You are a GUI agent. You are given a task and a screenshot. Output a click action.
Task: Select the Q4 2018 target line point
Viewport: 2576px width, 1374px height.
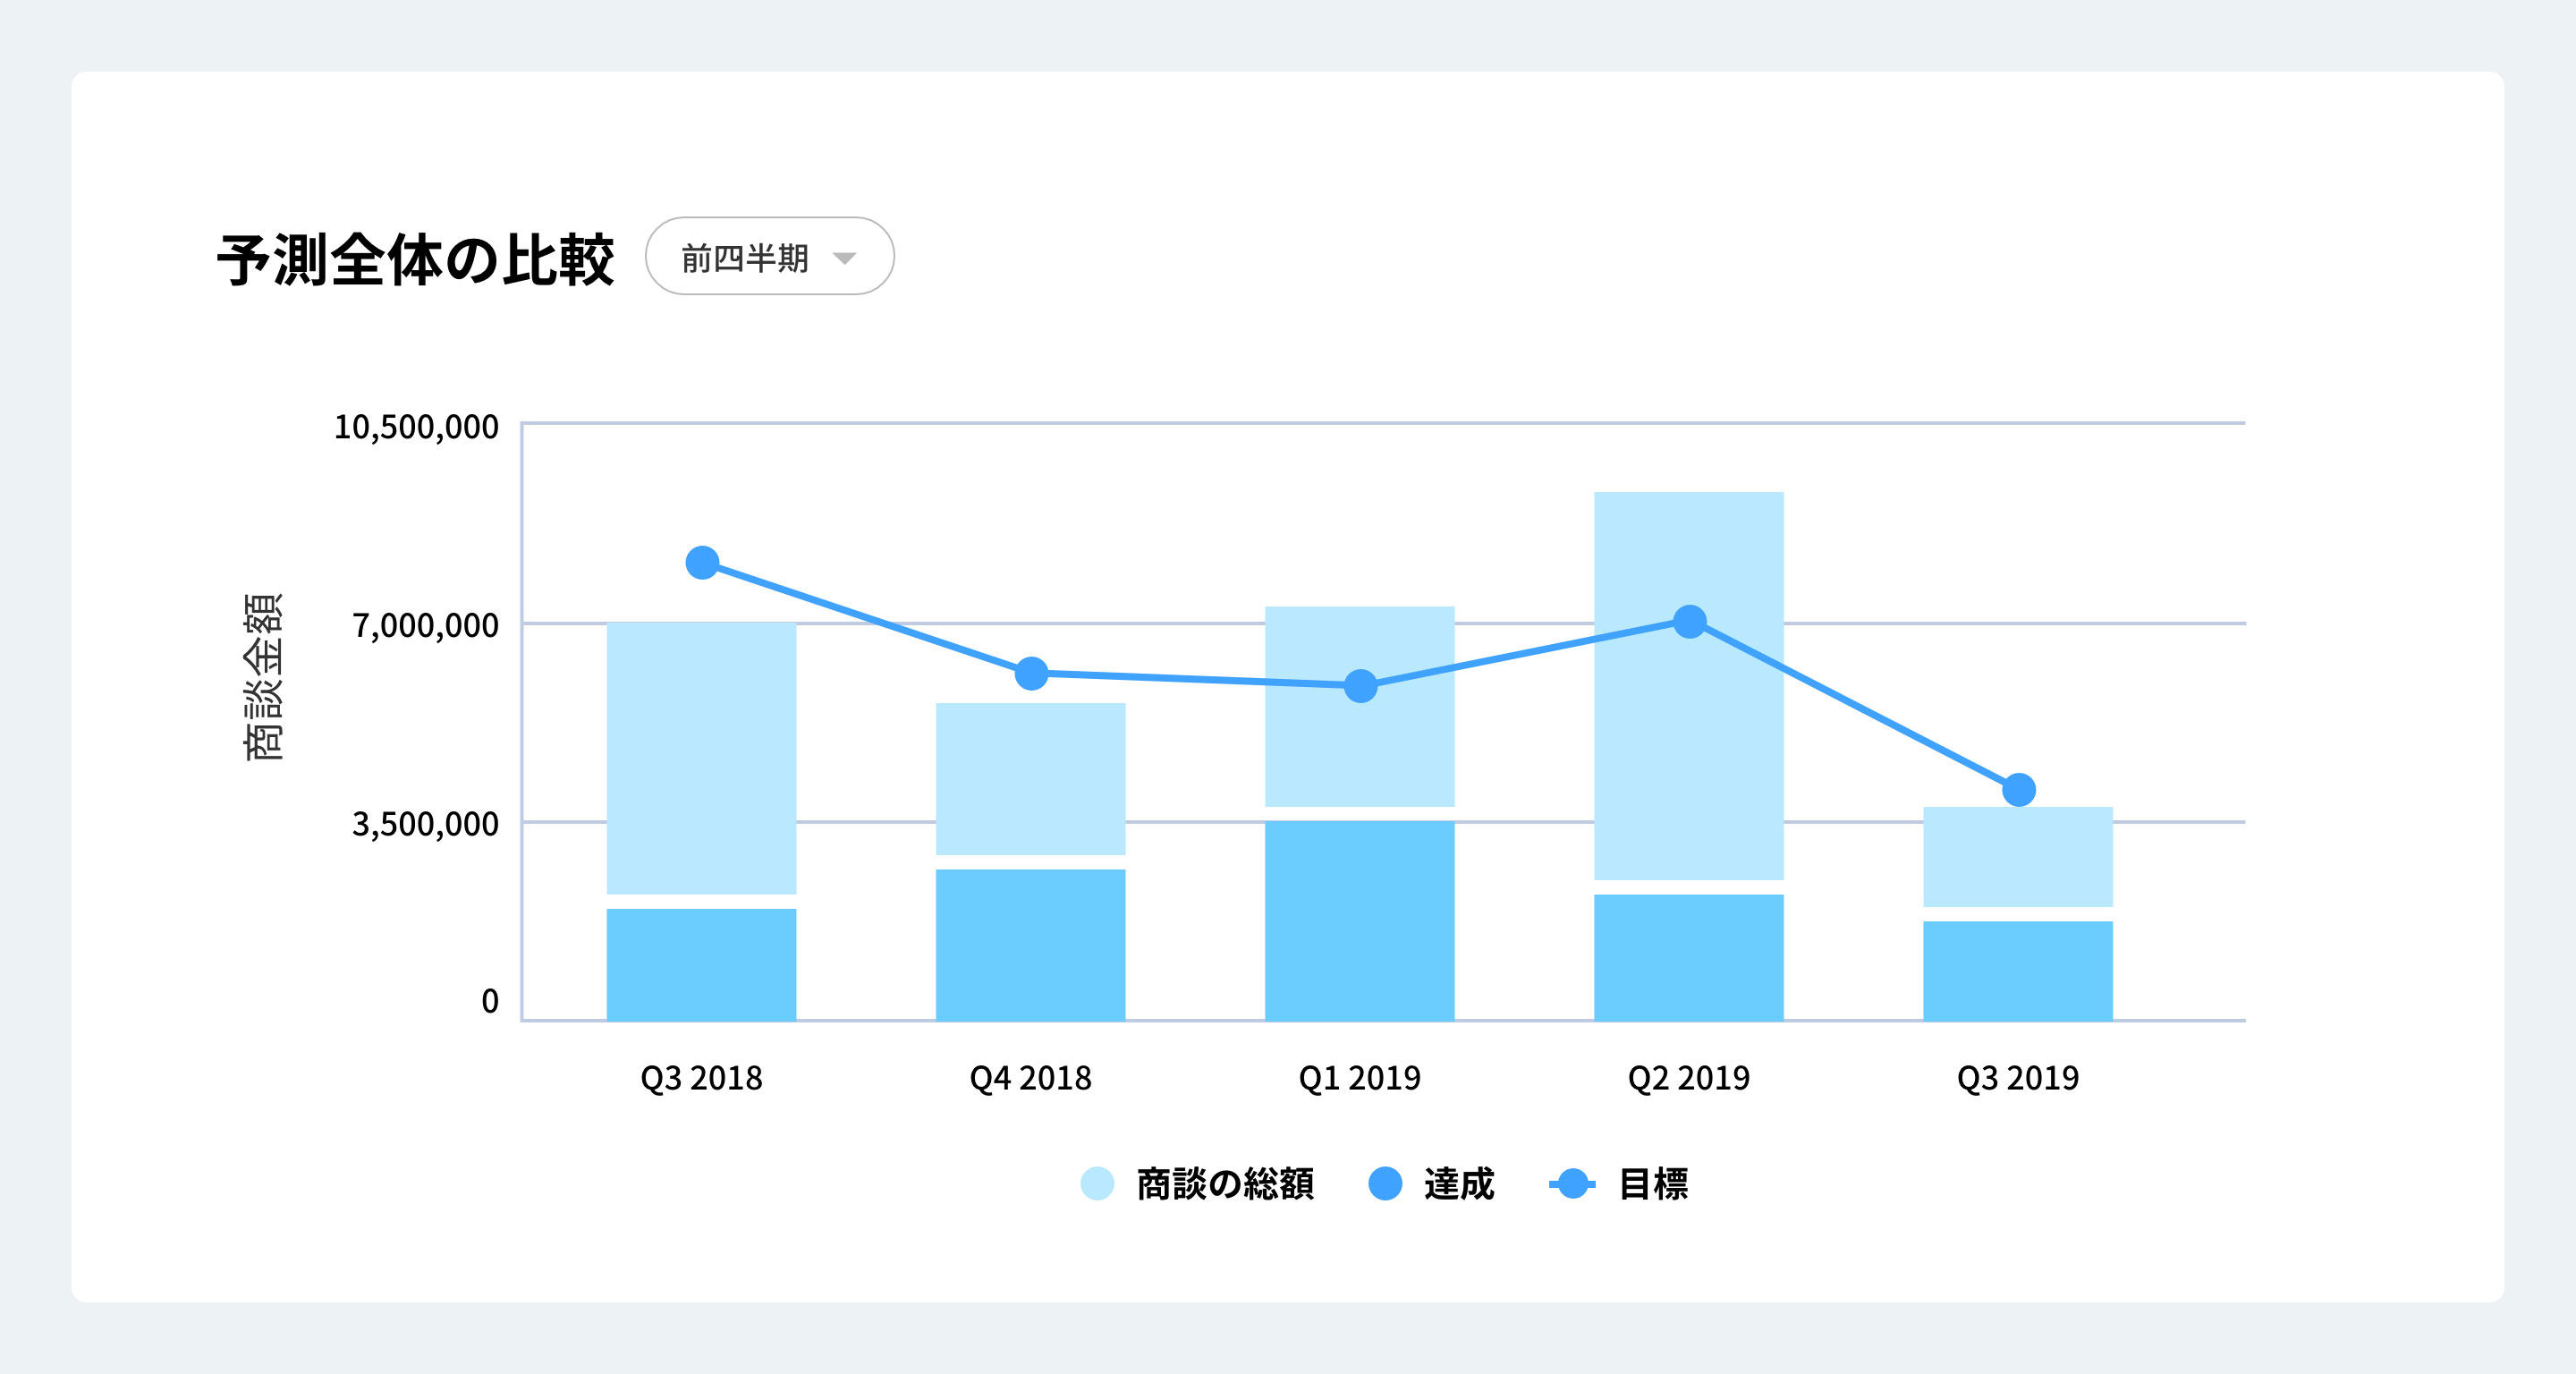coord(1031,674)
